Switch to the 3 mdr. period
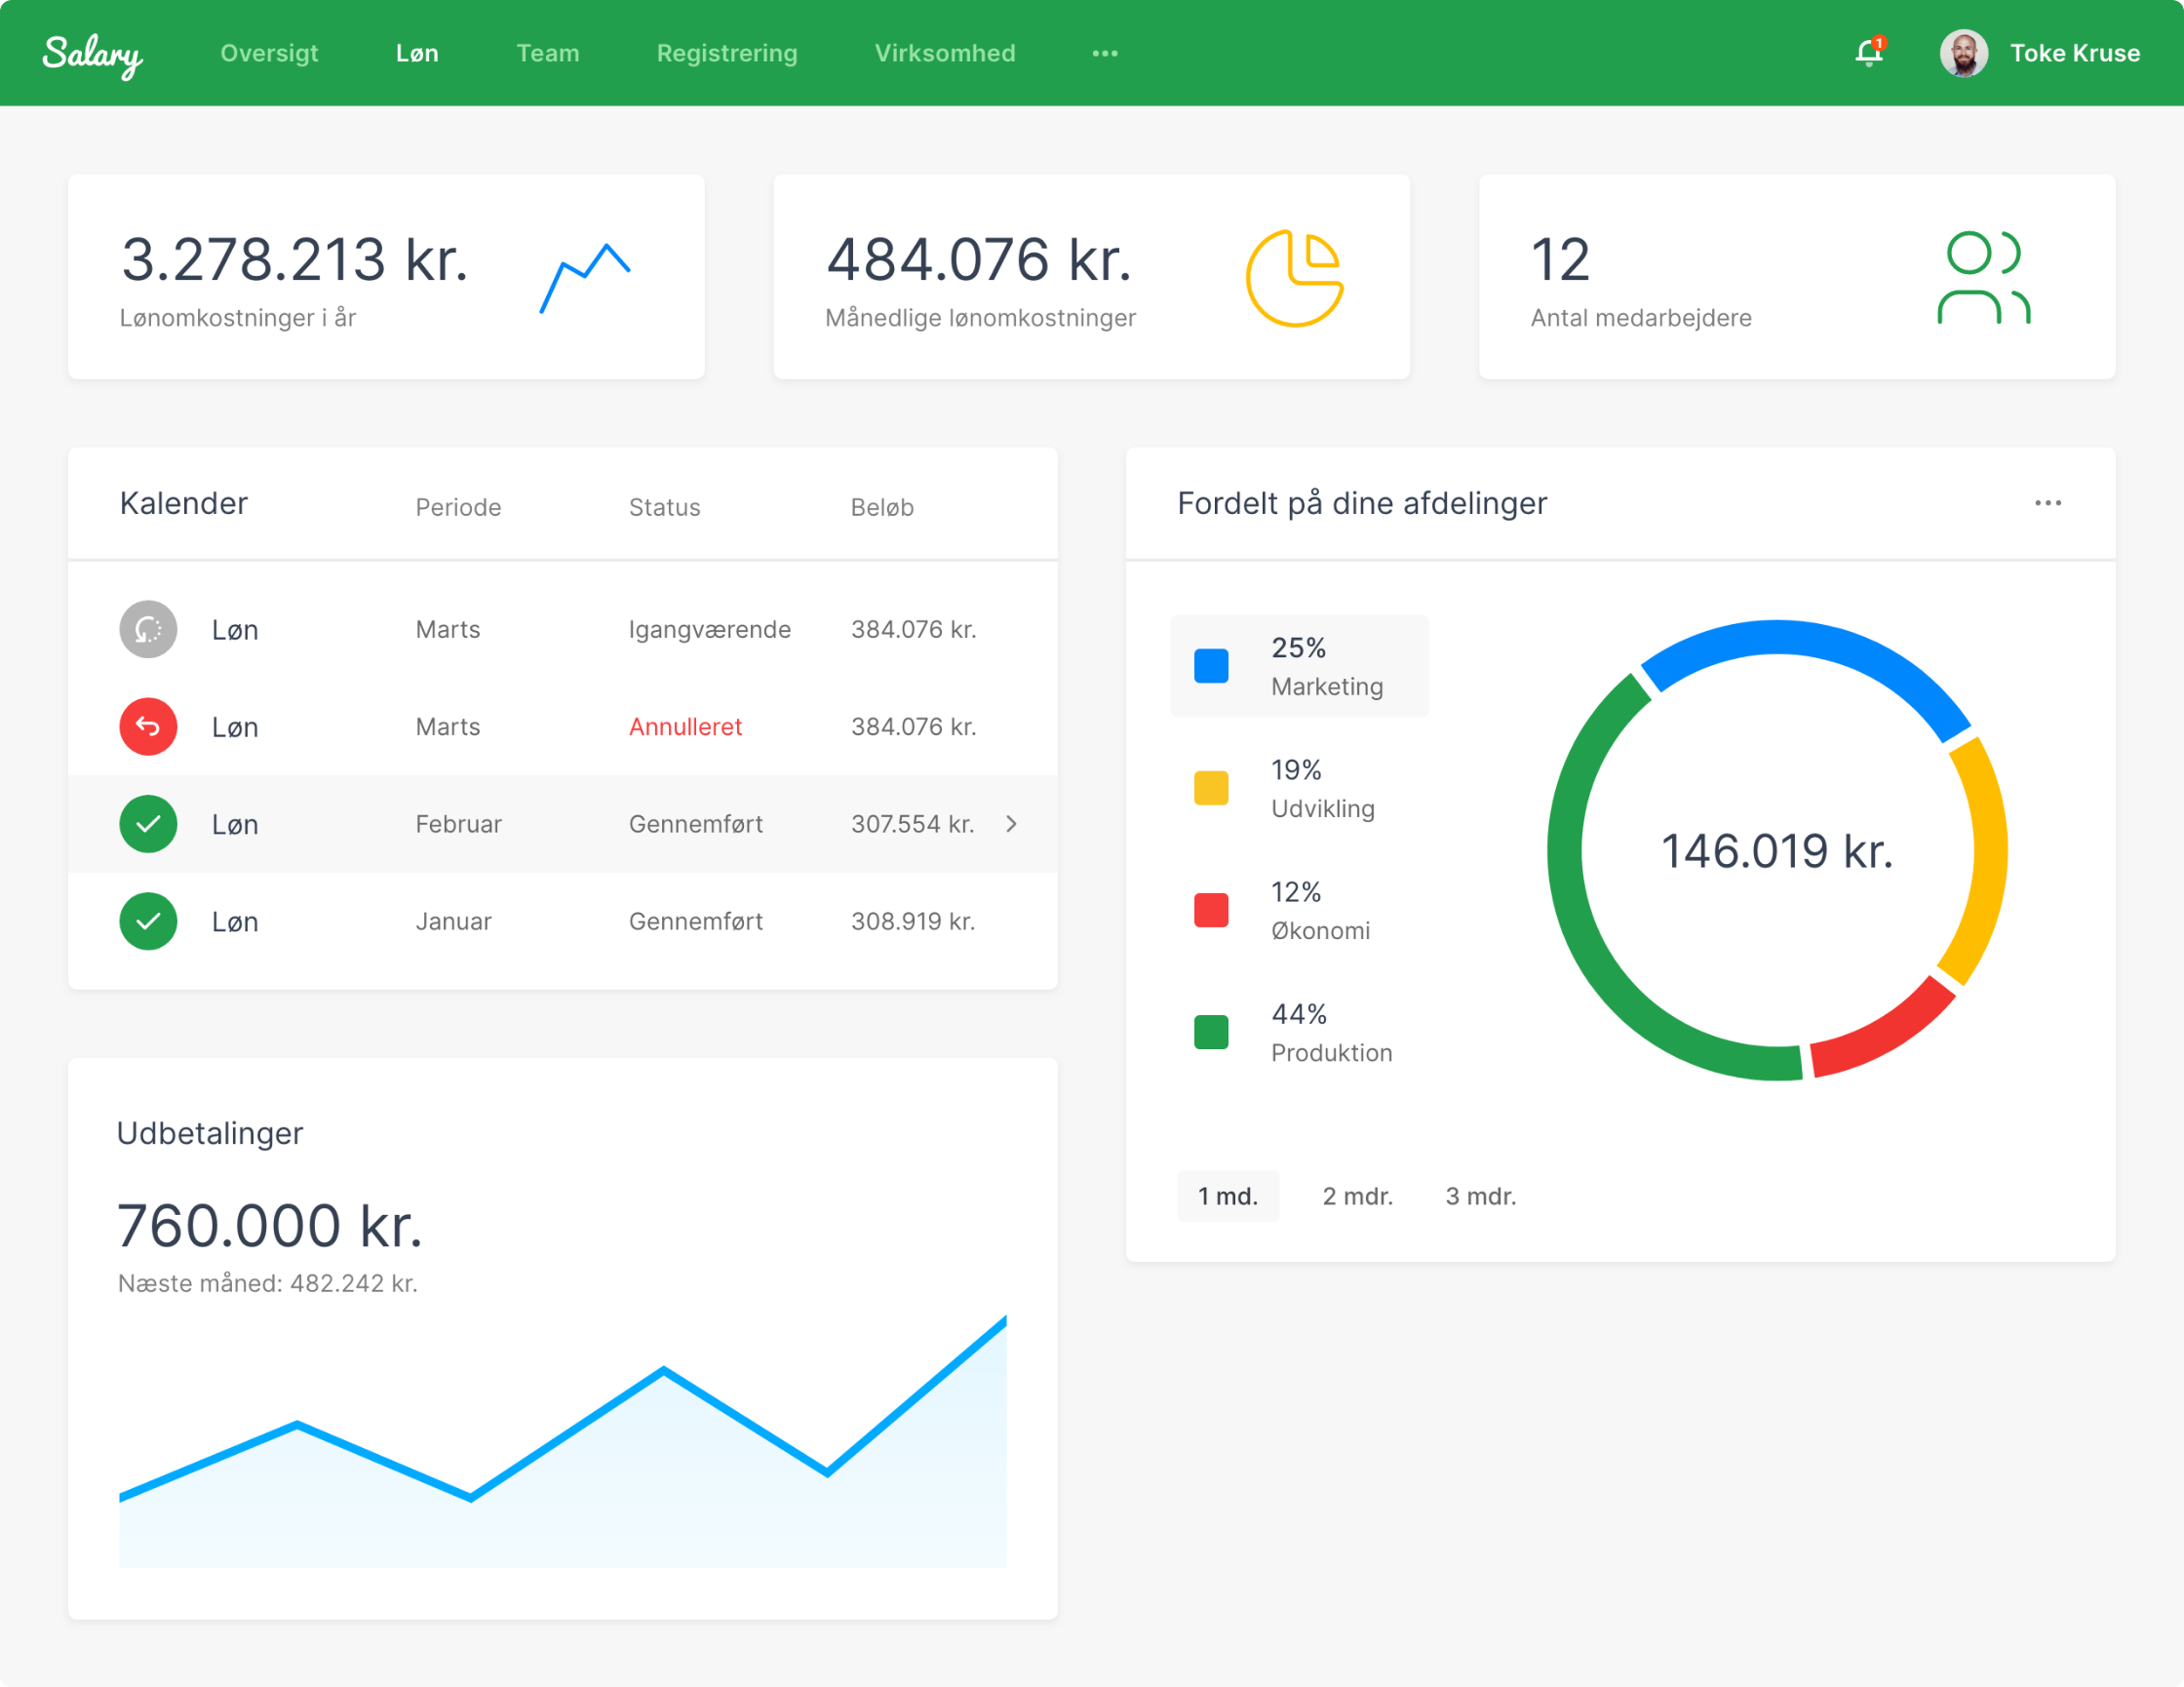Image resolution: width=2184 pixels, height=1687 pixels. (1480, 1196)
